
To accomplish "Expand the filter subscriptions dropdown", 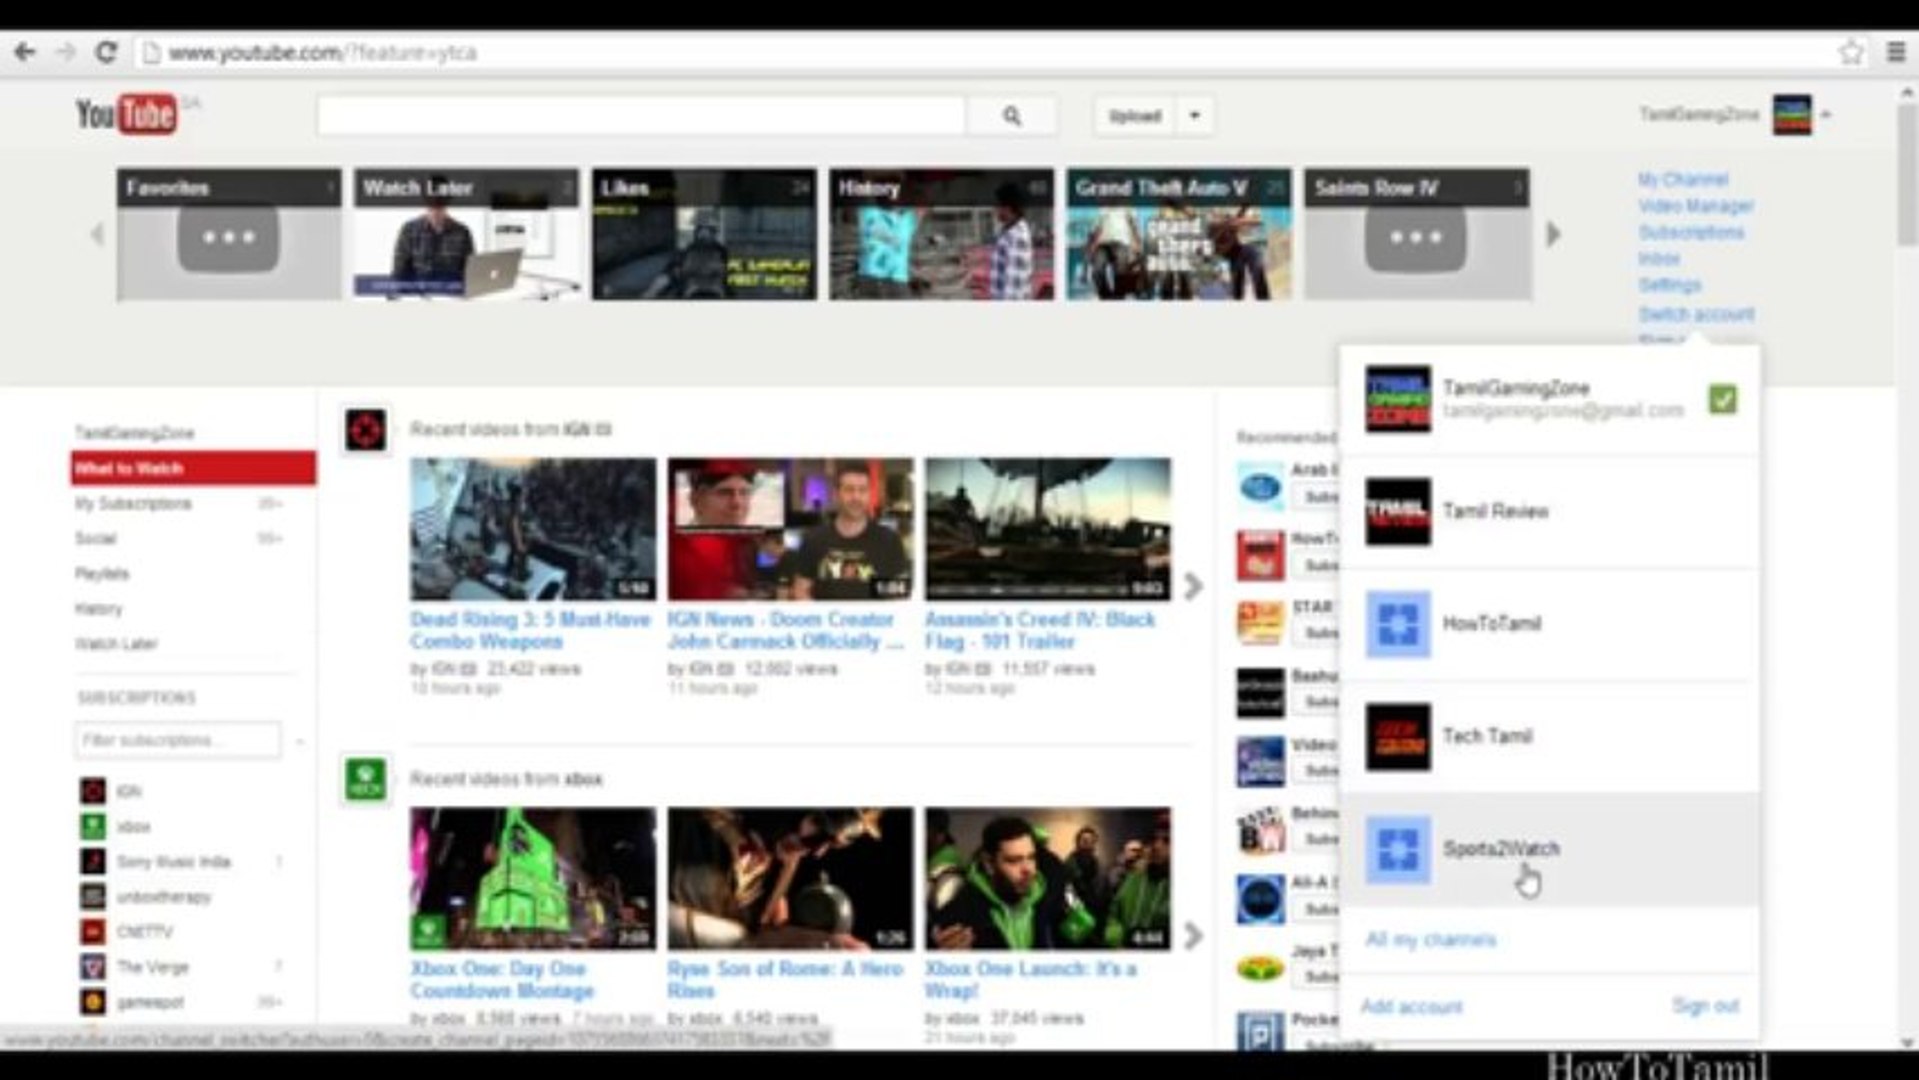I will click(x=302, y=742).
